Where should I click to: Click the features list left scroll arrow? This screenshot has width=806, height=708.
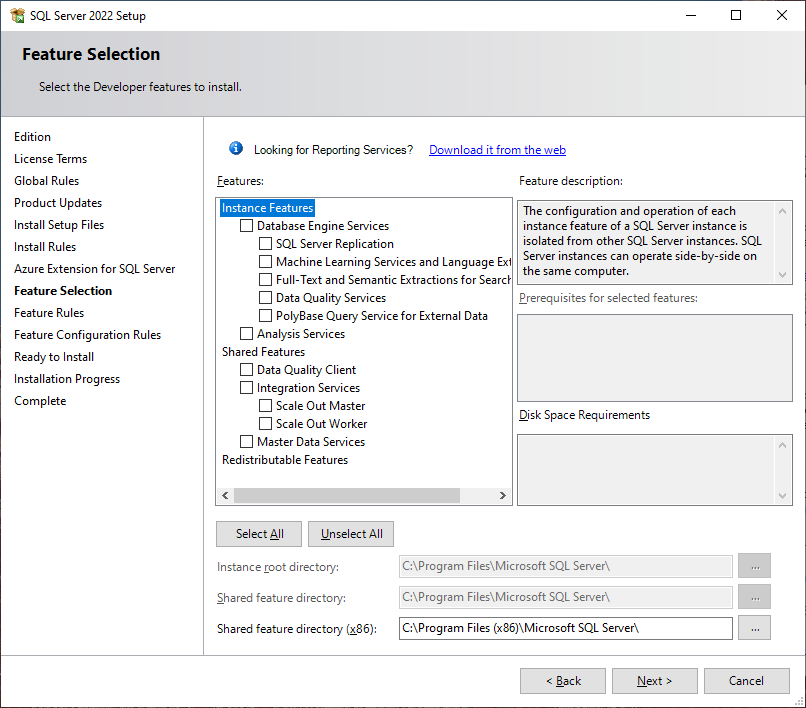pos(225,496)
